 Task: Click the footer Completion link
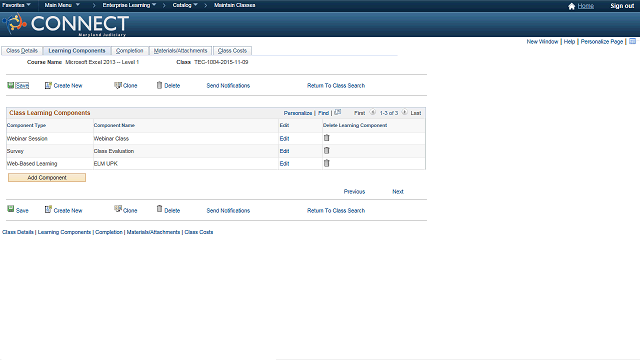pos(109,232)
